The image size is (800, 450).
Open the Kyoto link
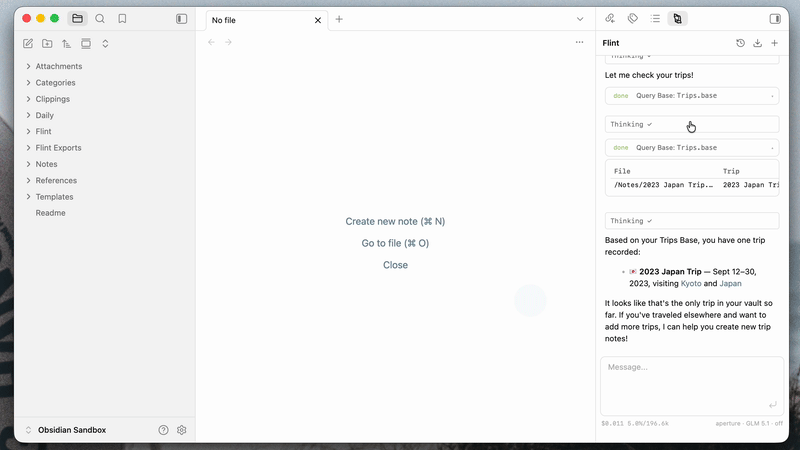[x=691, y=284]
